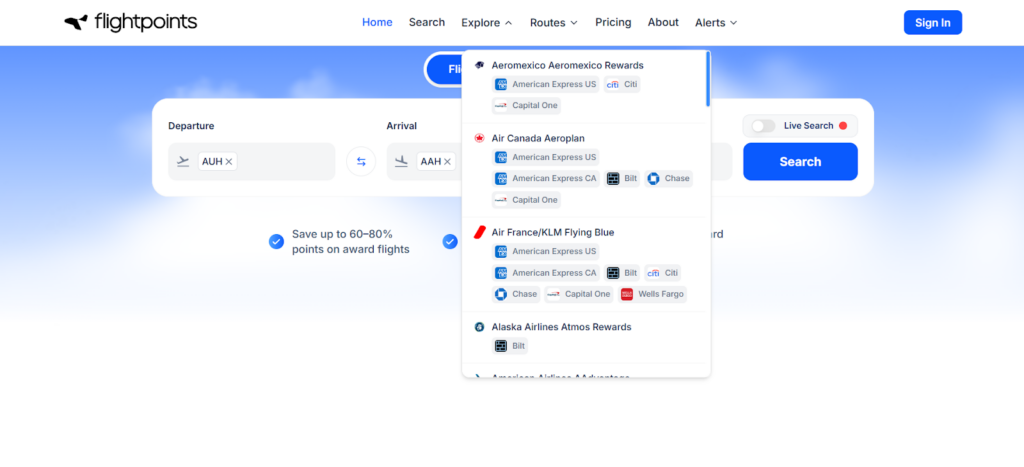The height and width of the screenshot is (467, 1024).
Task: Click American Express US under Flying Blue
Action: click(x=546, y=251)
